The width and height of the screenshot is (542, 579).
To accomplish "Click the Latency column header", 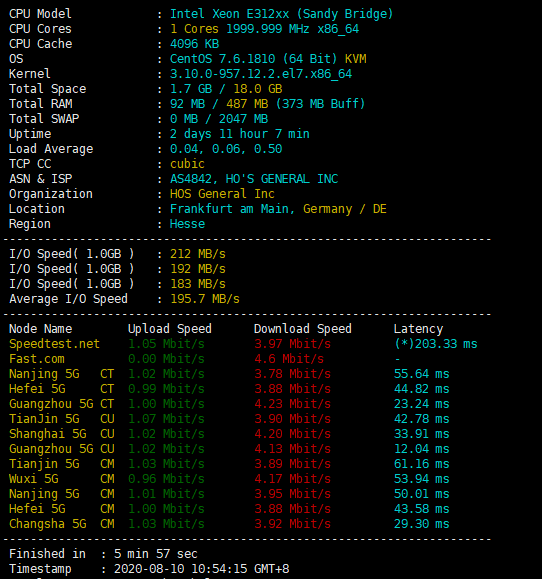I will click(418, 329).
